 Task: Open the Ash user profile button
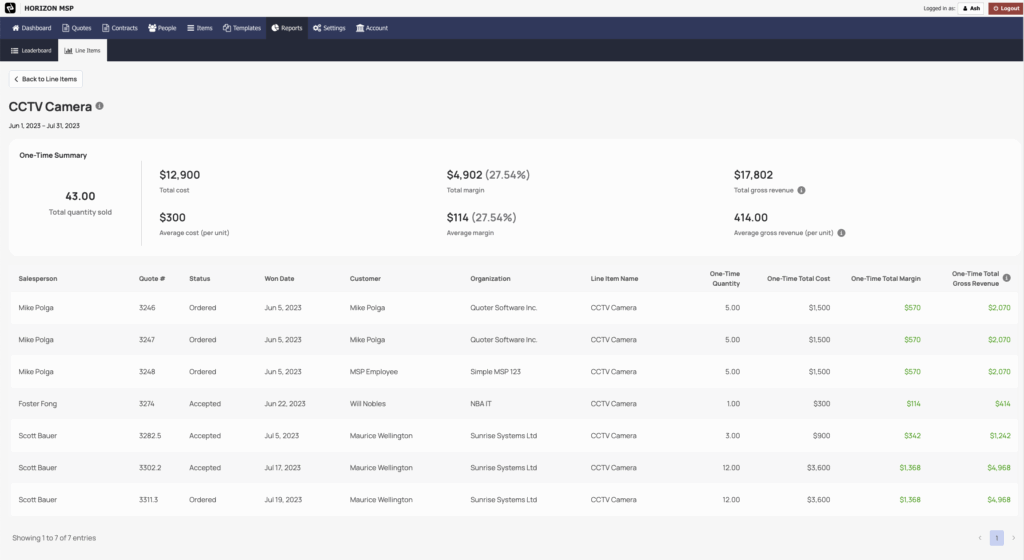(970, 8)
